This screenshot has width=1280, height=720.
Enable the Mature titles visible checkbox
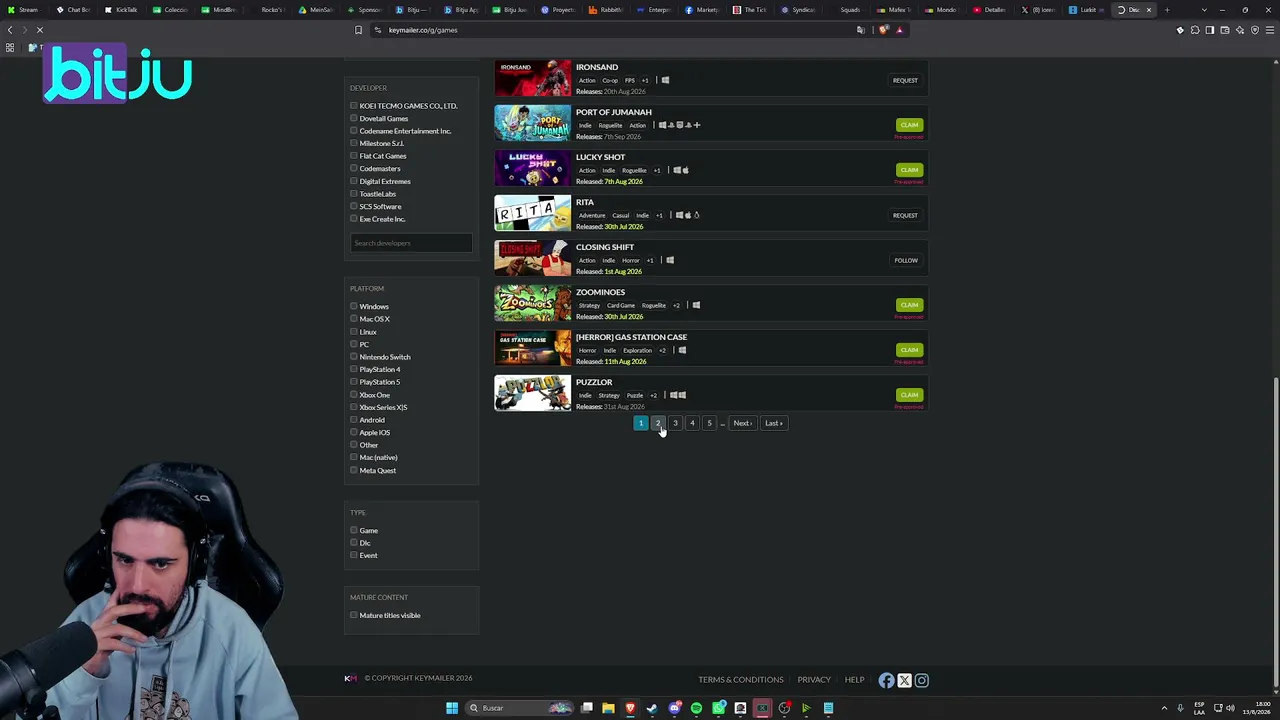coord(354,615)
